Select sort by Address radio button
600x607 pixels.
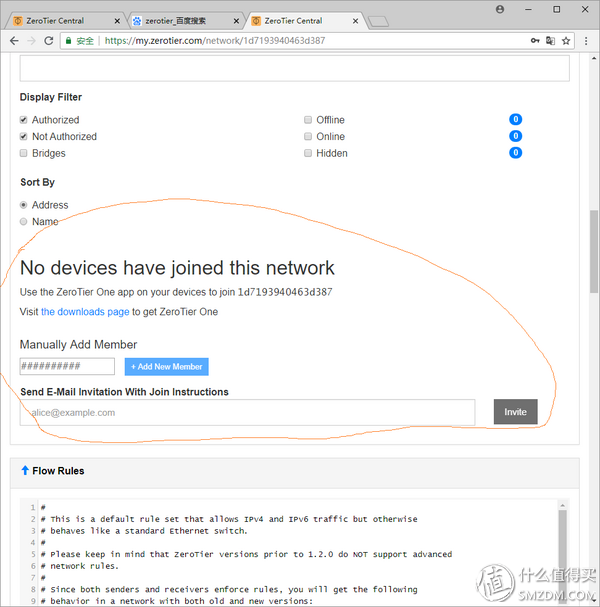click(x=24, y=205)
